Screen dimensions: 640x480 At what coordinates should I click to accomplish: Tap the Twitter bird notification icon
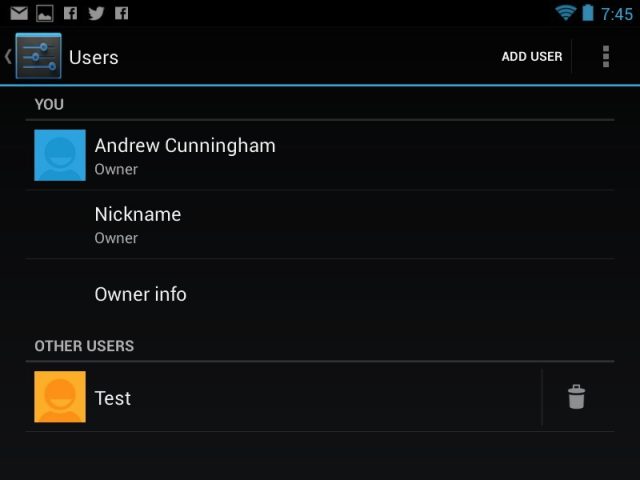(96, 13)
